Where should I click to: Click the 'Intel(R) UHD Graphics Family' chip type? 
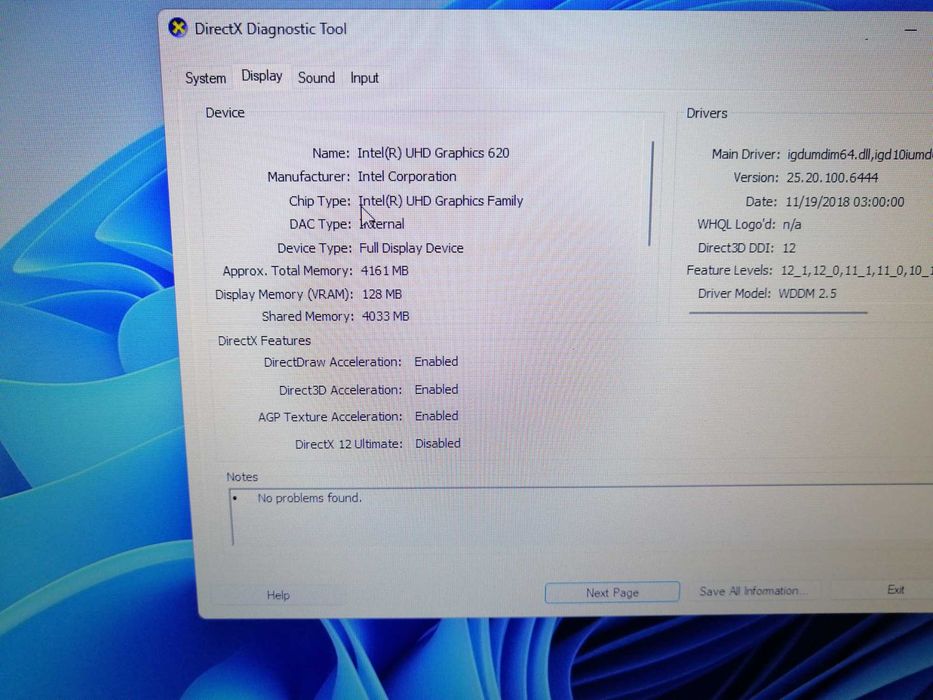coord(441,201)
